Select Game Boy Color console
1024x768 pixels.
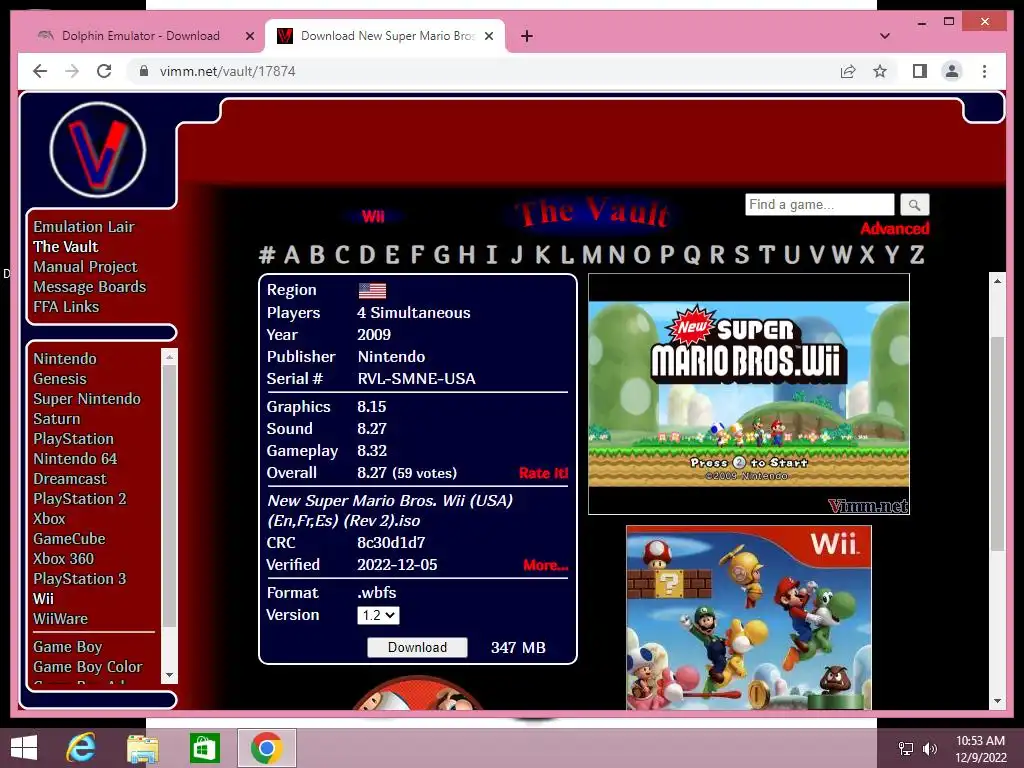click(x=88, y=667)
